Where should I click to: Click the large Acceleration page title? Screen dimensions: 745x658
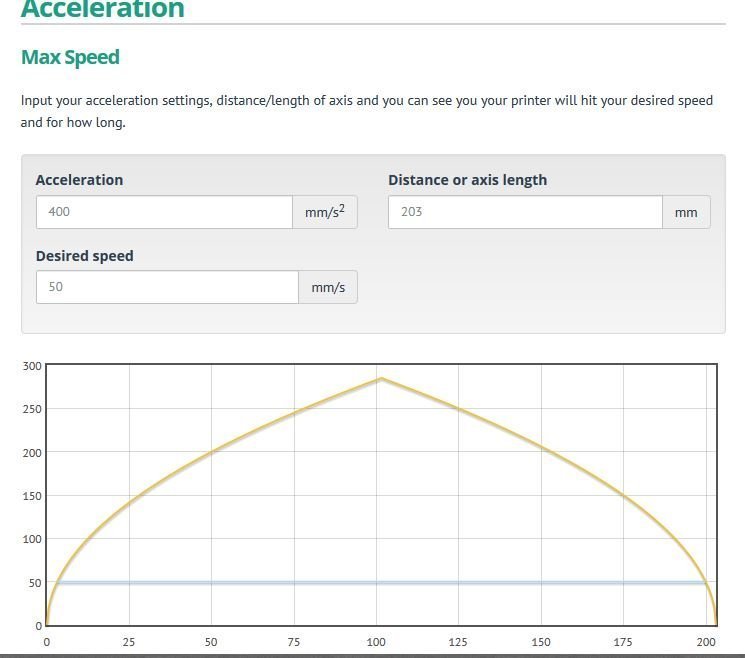(103, 10)
